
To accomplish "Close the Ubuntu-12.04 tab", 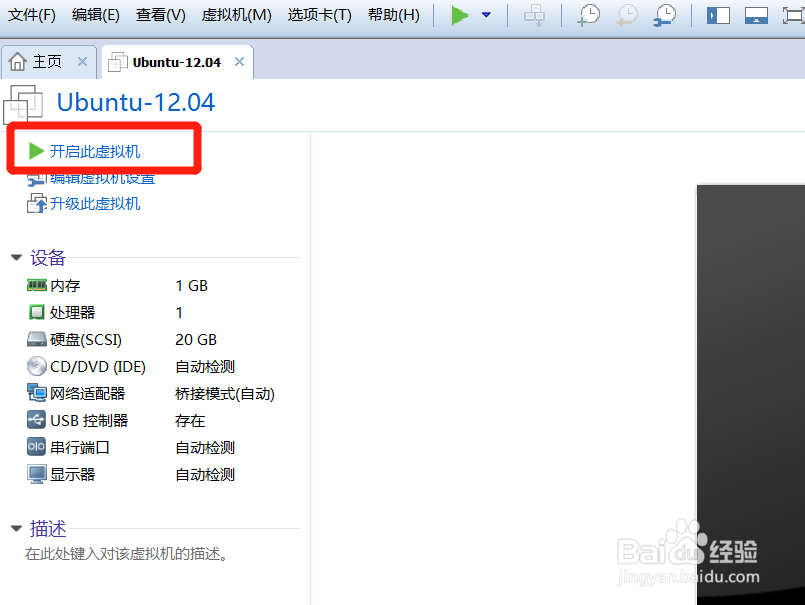I will click(x=239, y=62).
